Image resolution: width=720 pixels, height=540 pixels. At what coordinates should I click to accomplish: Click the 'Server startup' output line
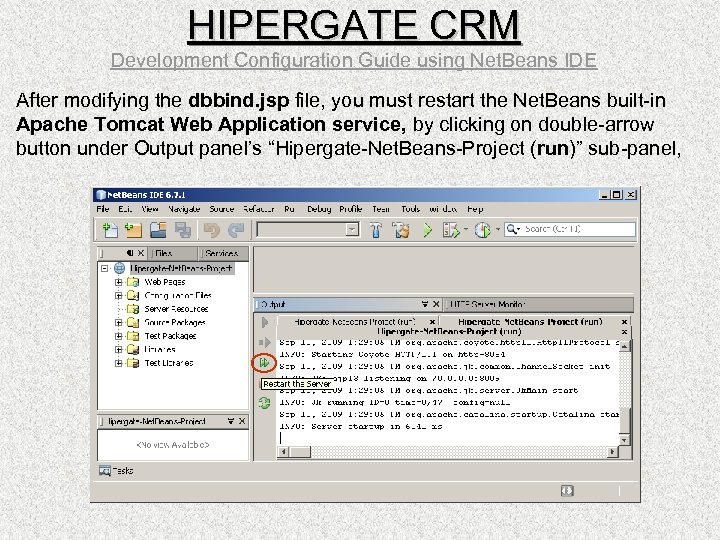[x=360, y=427]
